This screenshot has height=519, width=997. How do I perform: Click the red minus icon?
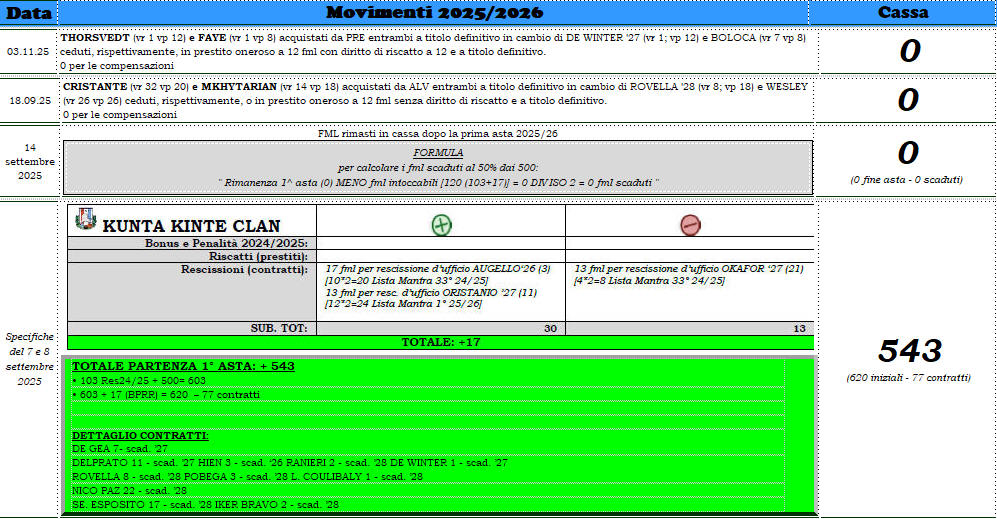pos(690,225)
